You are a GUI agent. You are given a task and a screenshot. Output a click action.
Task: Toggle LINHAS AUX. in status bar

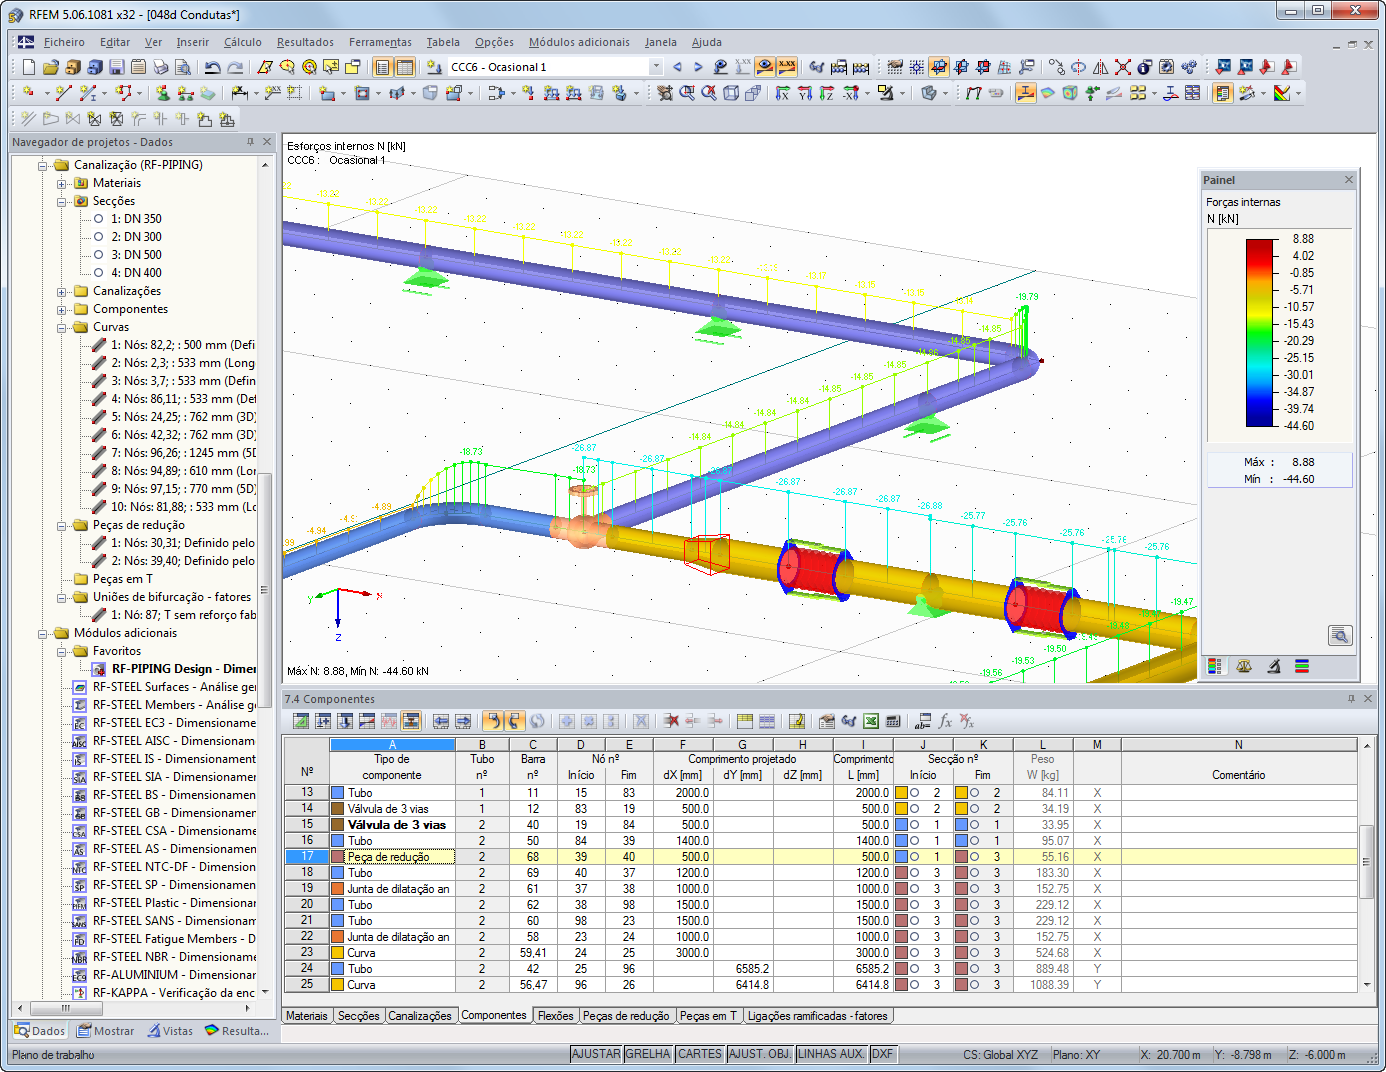(x=831, y=1054)
